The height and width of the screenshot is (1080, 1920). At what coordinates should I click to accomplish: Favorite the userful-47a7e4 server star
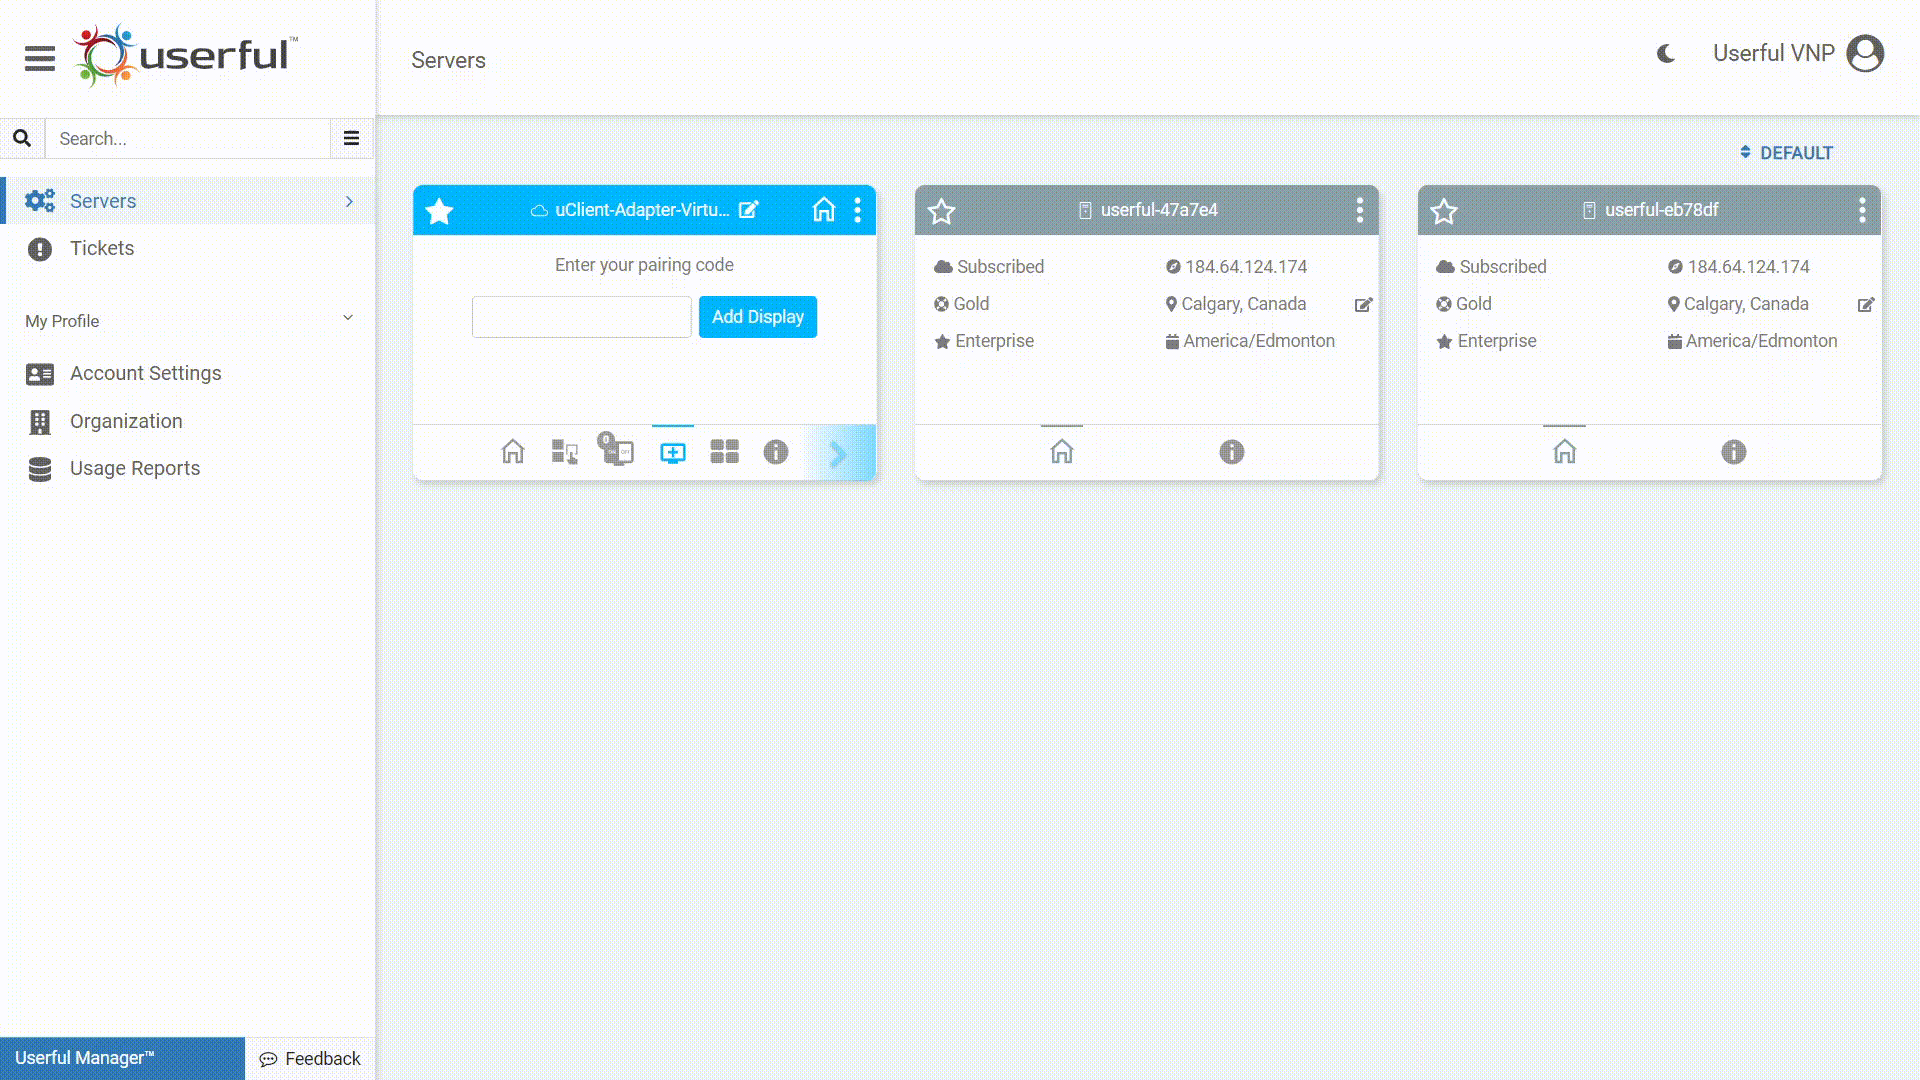tap(942, 211)
